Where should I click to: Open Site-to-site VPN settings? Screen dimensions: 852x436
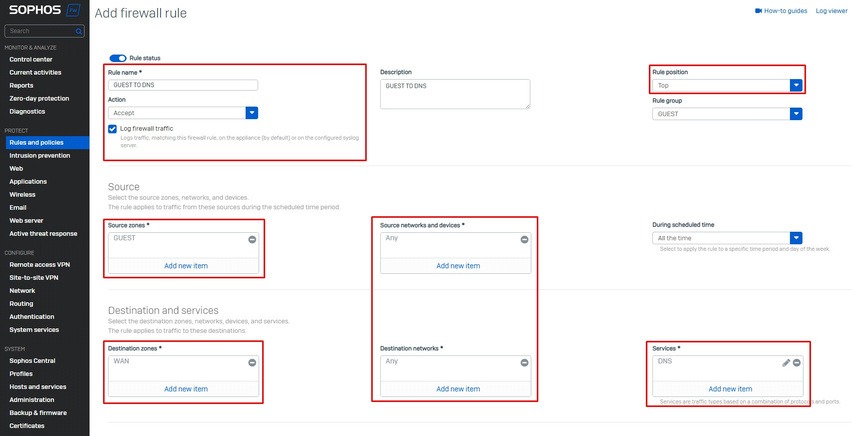34,278
